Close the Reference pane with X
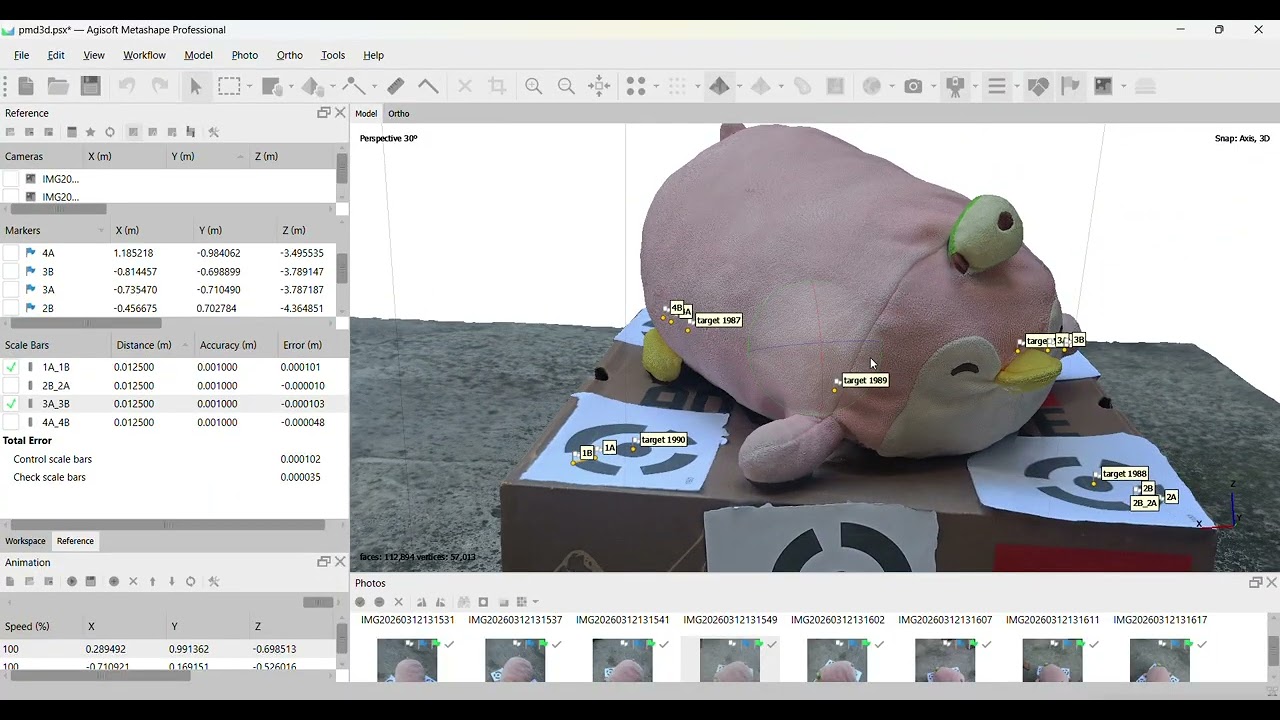The image size is (1280, 720). 340,112
